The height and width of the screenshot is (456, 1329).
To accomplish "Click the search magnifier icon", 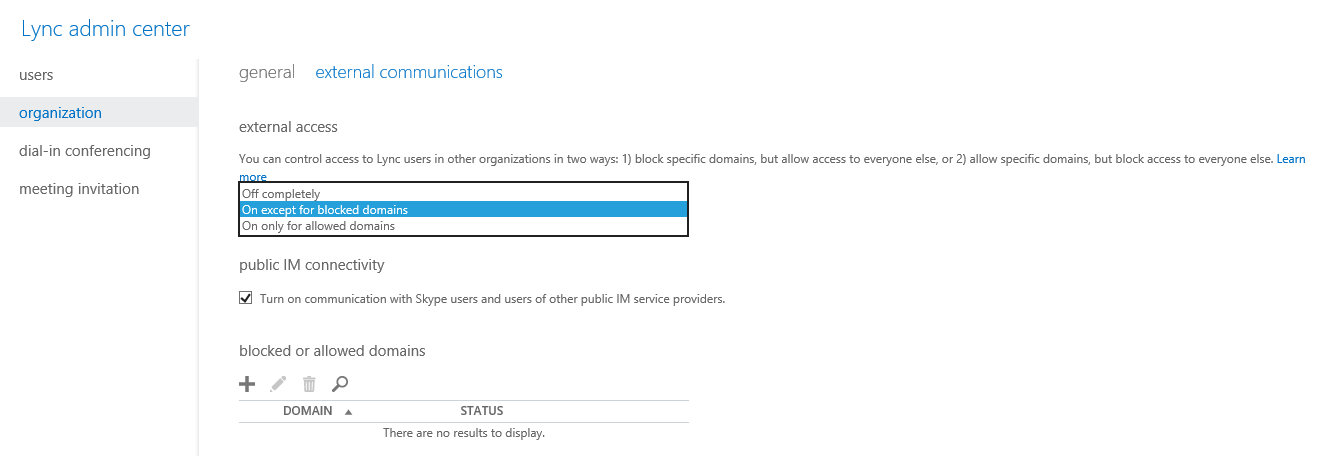I will [x=340, y=384].
